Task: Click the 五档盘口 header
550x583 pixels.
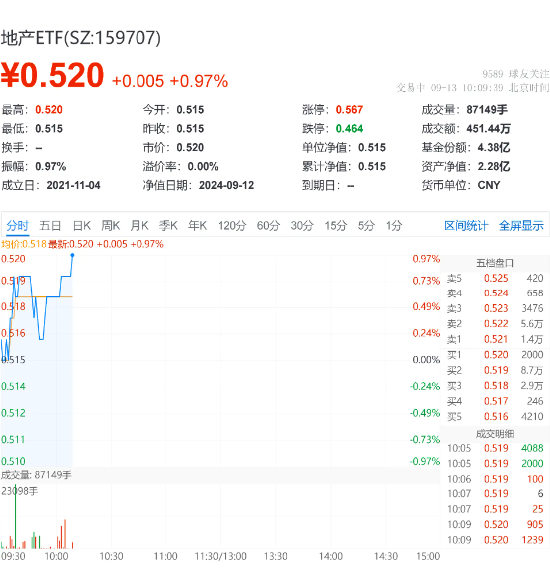Action: tap(495, 263)
